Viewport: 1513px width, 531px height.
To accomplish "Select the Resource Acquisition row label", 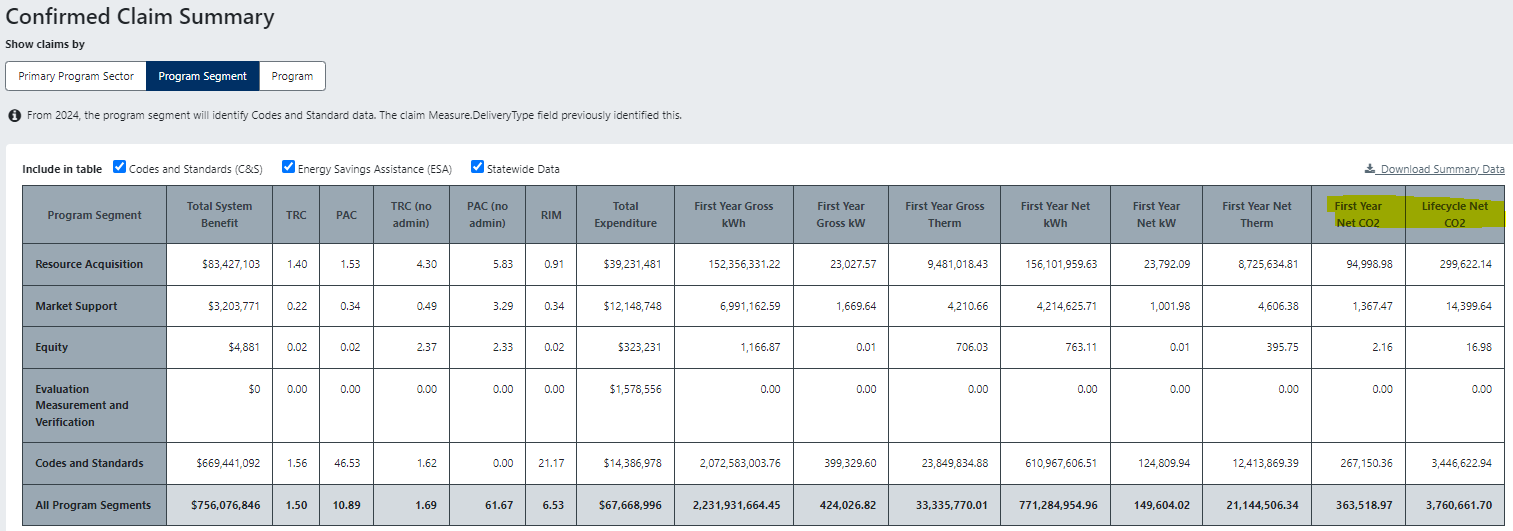I will click(89, 264).
